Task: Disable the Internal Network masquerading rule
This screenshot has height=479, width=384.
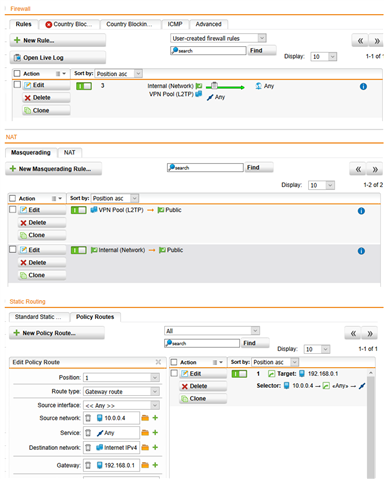Action: click(x=79, y=250)
